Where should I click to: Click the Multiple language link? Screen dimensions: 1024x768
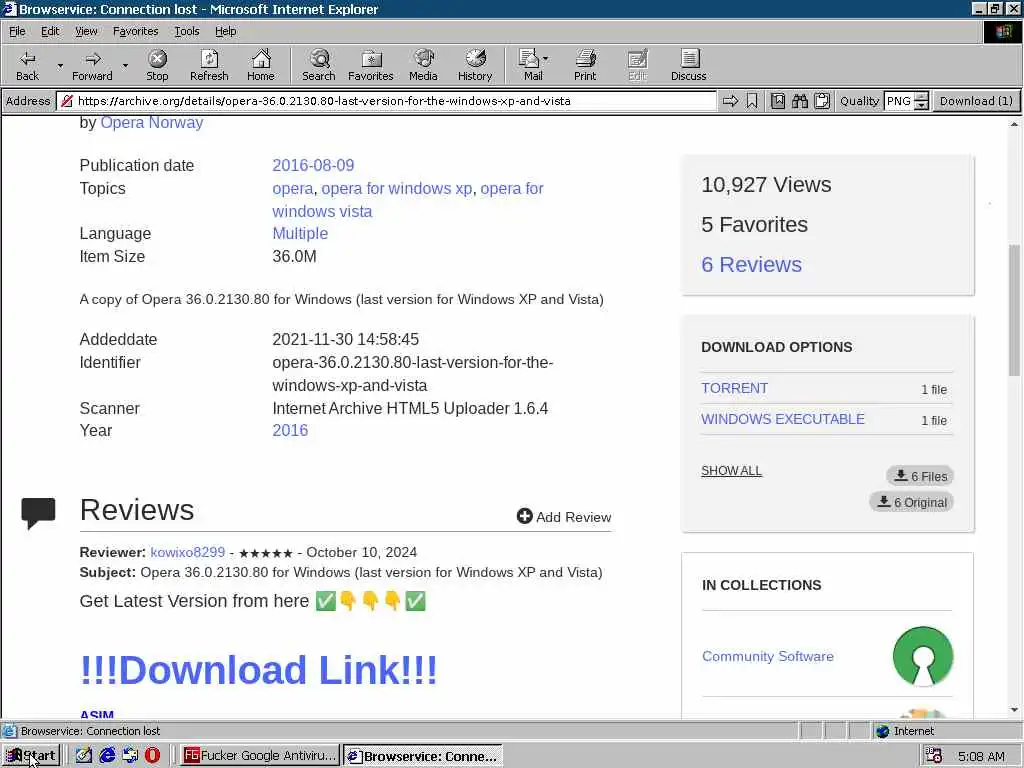(x=300, y=234)
